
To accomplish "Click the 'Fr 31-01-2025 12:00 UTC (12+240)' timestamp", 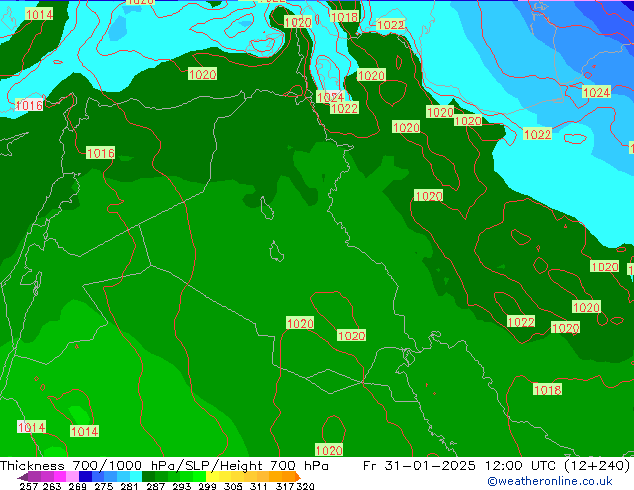I will [497, 466].
